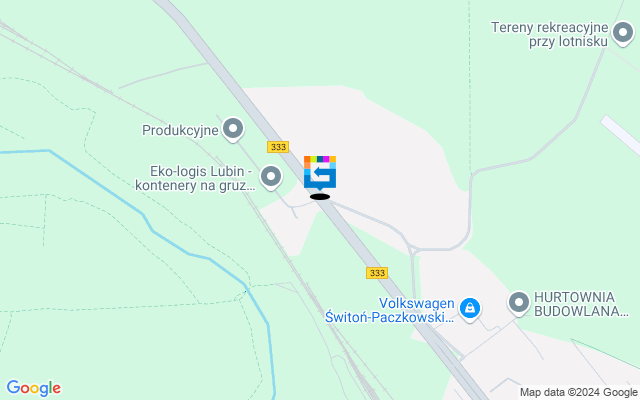Click the black oval under the marker

320,197
